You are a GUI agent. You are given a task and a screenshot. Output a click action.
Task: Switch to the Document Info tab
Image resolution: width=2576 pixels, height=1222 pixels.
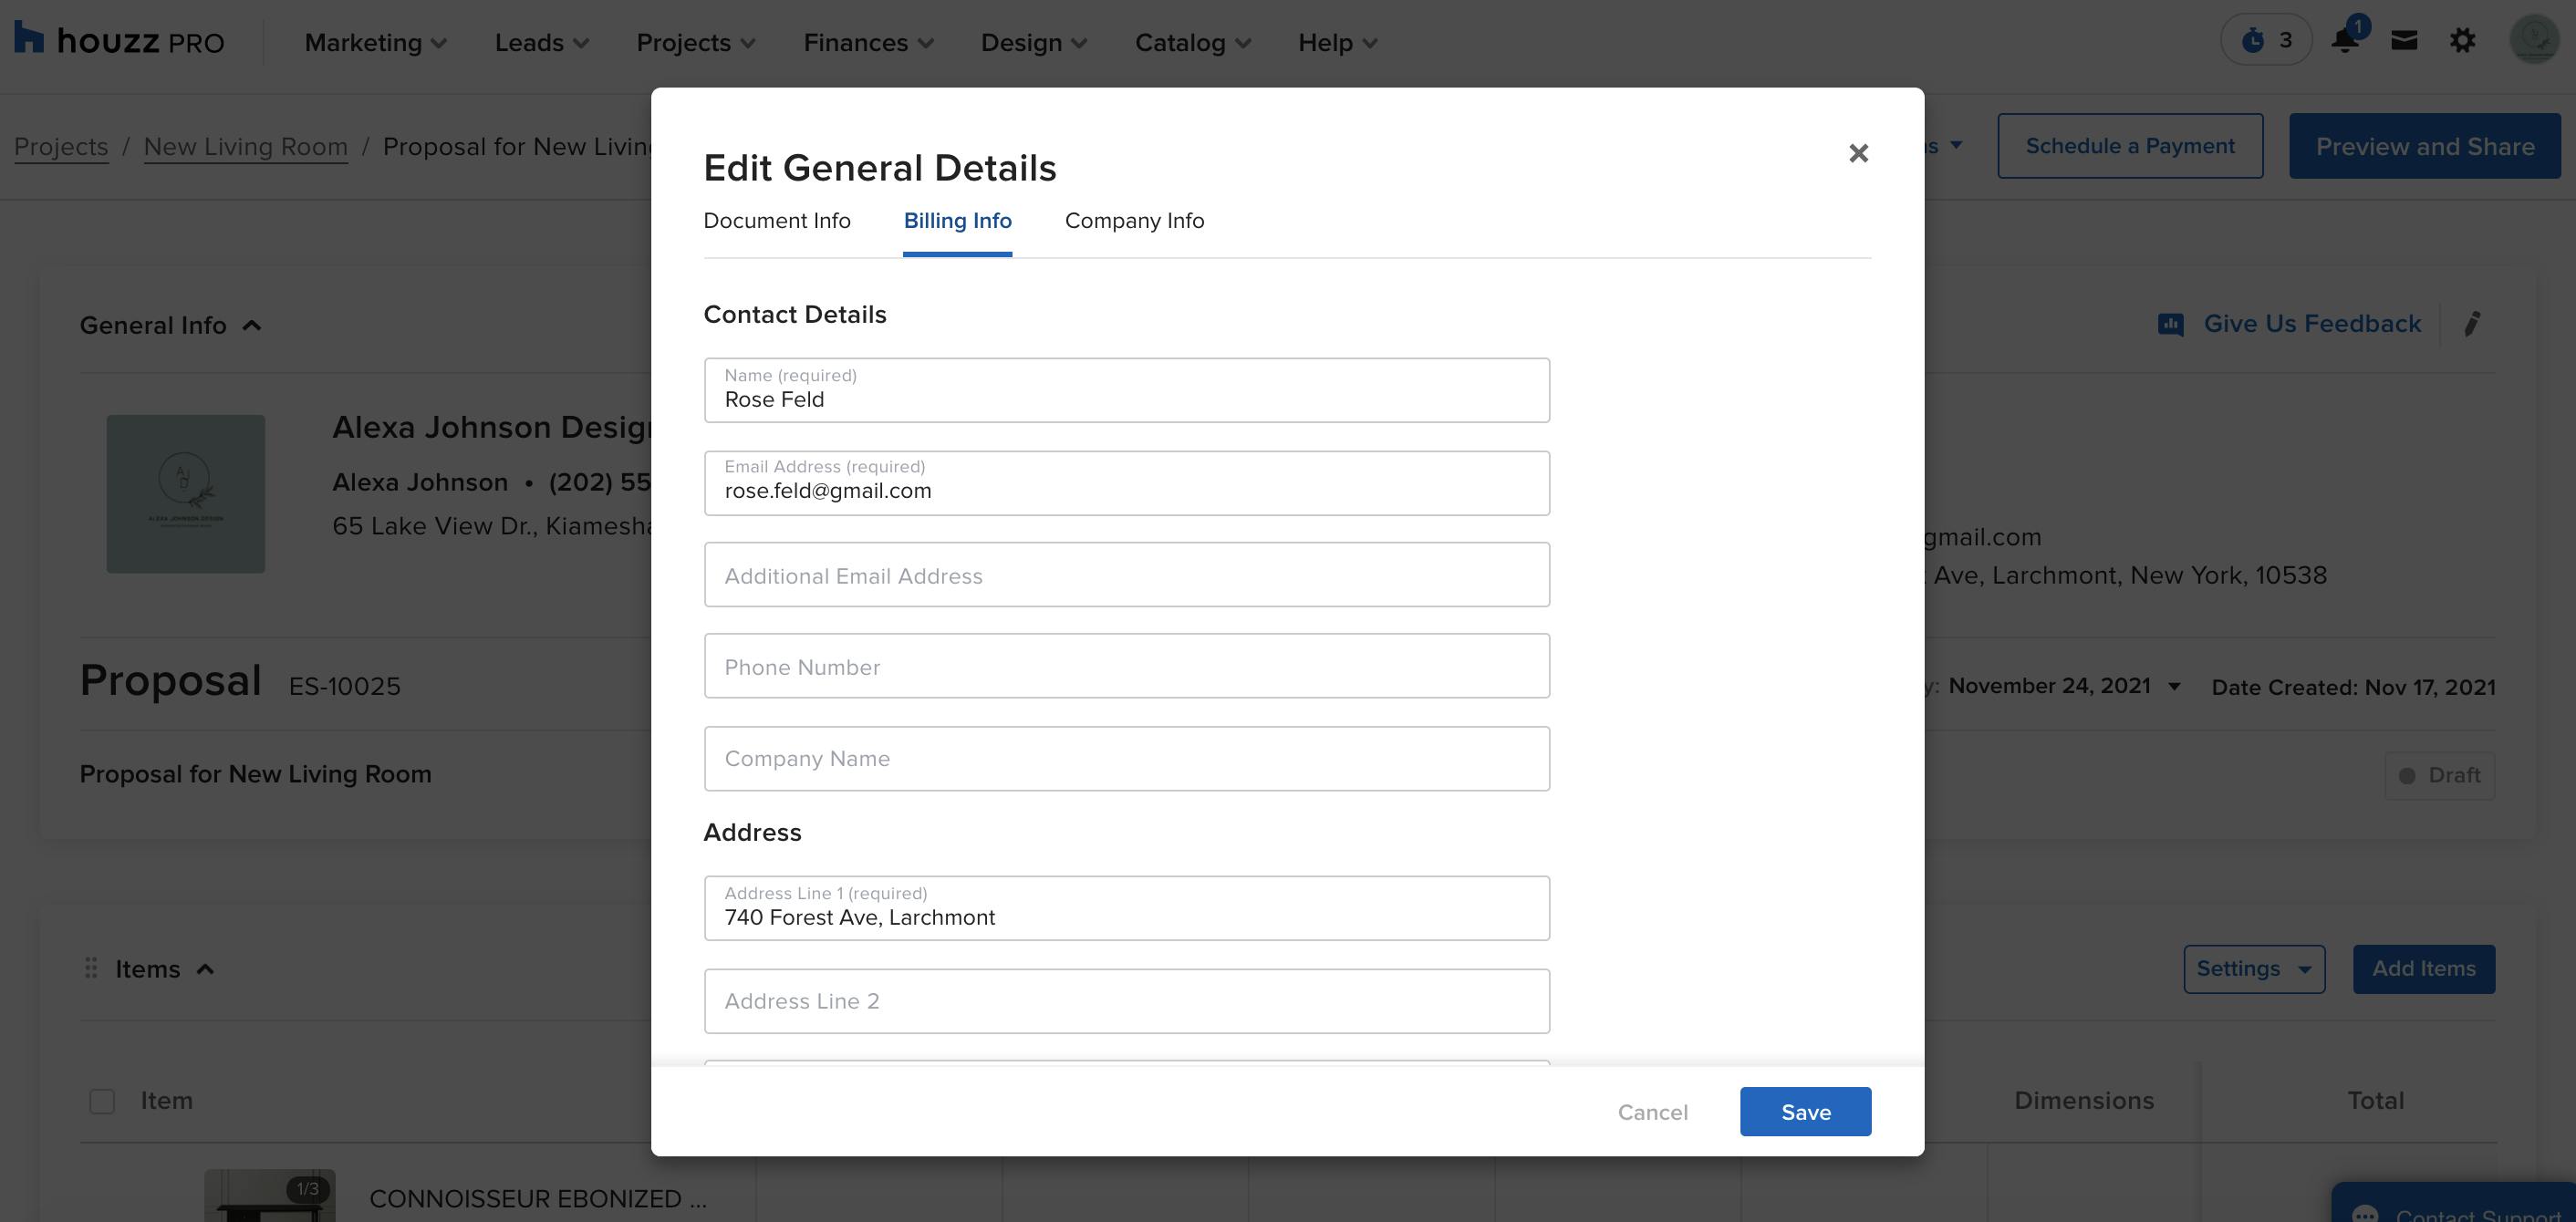tap(777, 221)
